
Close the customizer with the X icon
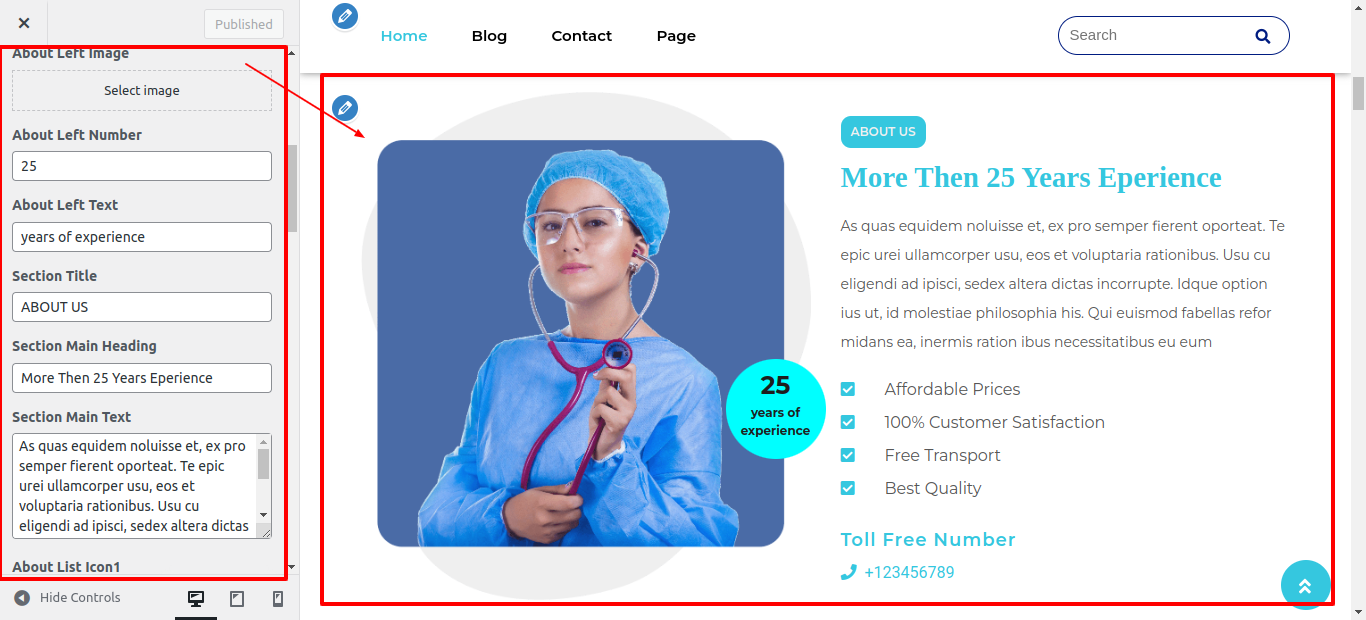coord(24,23)
